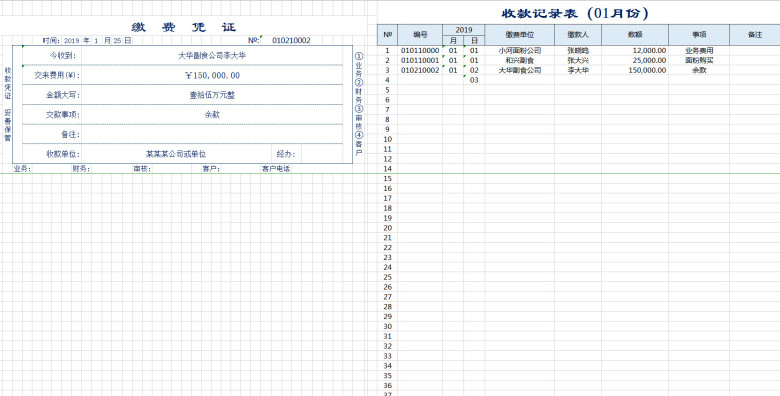This screenshot has width=780, height=396.
Task: Click the 备注 column header in record table
Action: [755, 35]
